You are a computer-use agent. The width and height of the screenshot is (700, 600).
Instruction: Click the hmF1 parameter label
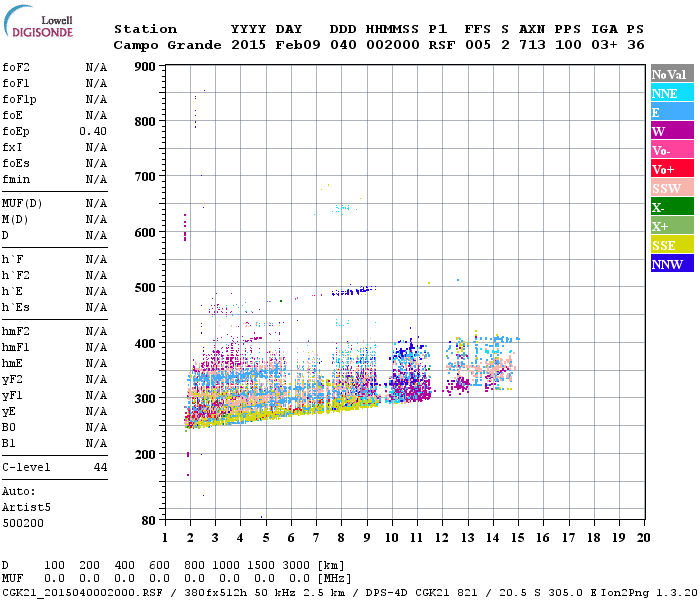point(16,347)
